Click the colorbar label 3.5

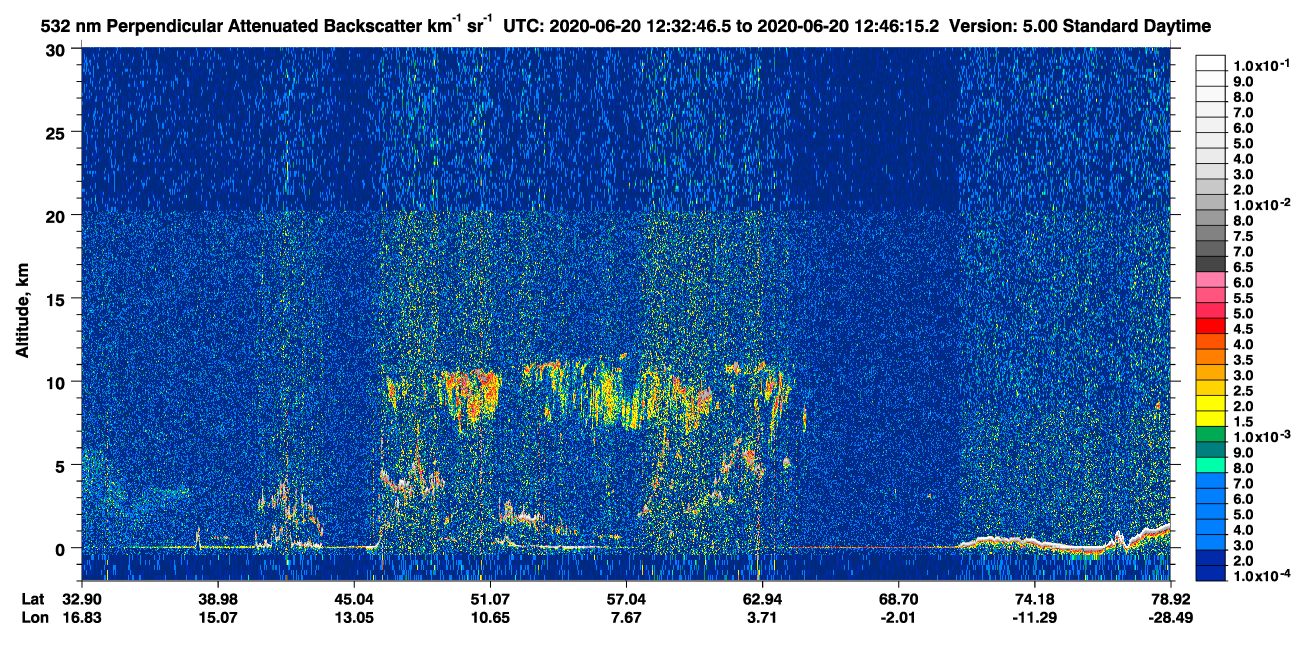point(1245,358)
